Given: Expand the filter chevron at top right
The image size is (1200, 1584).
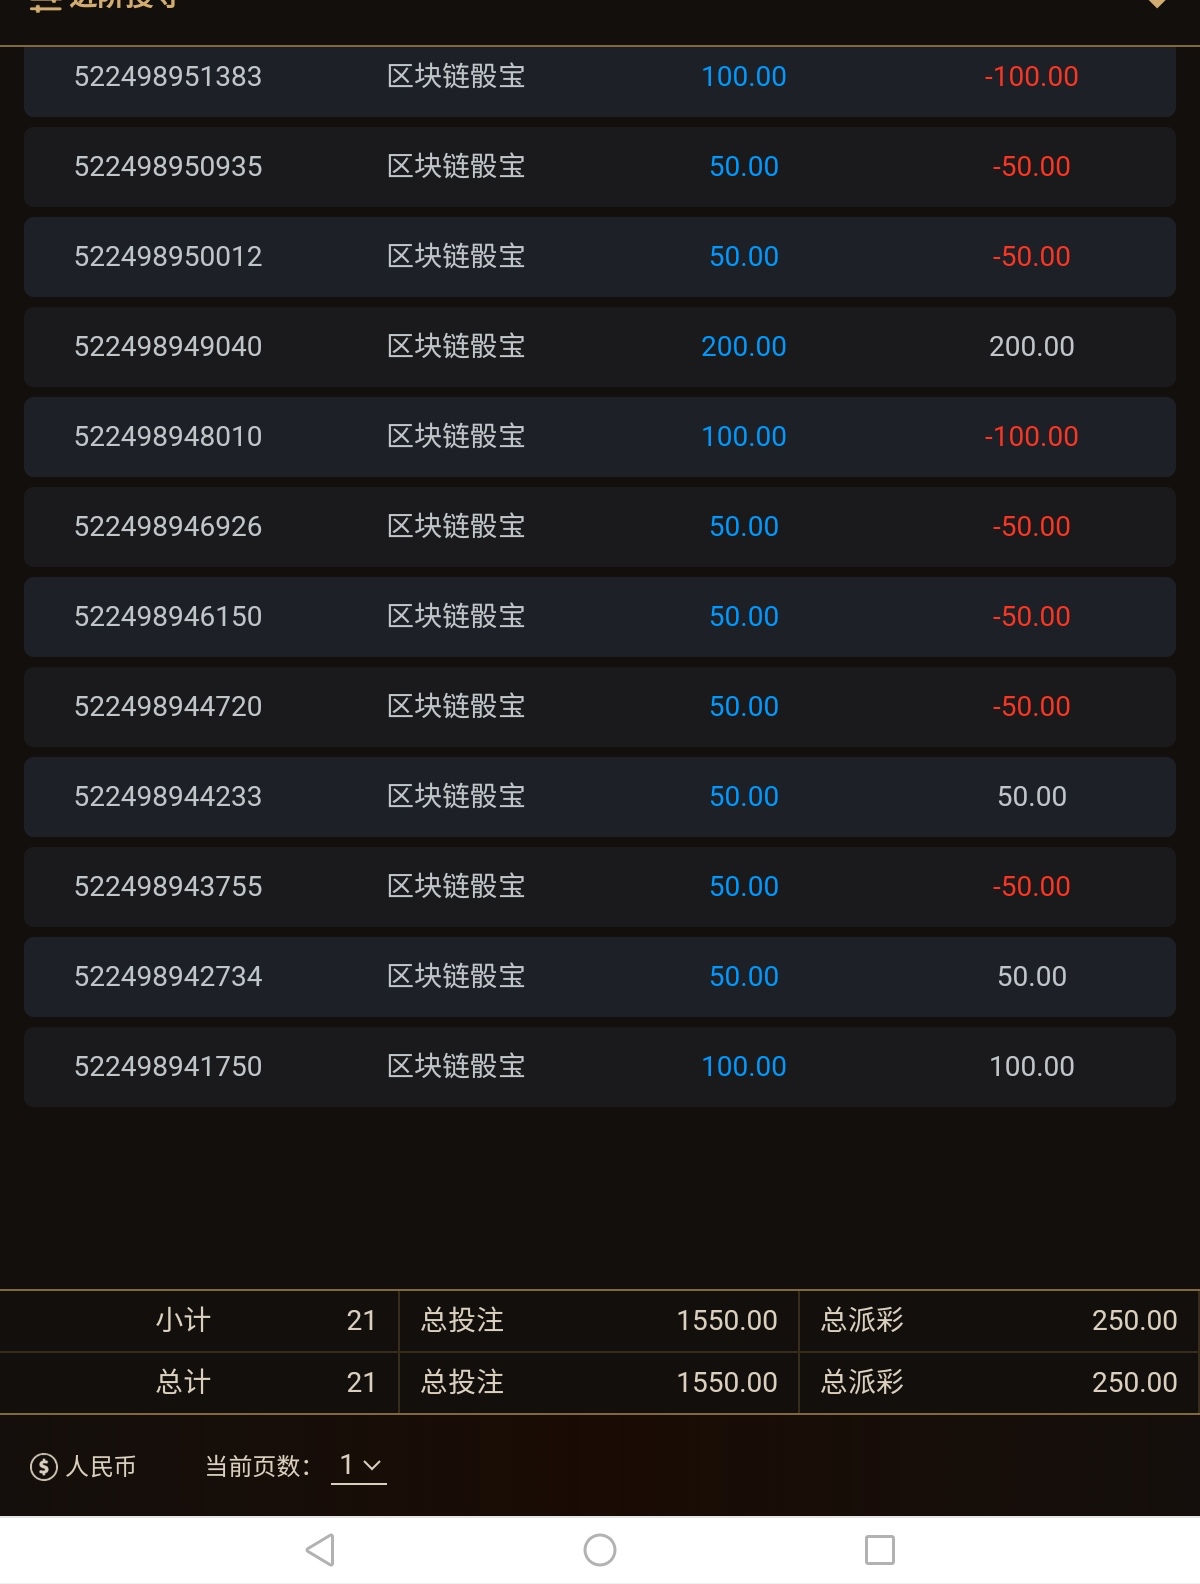Looking at the screenshot, I should [x=1157, y=5].
